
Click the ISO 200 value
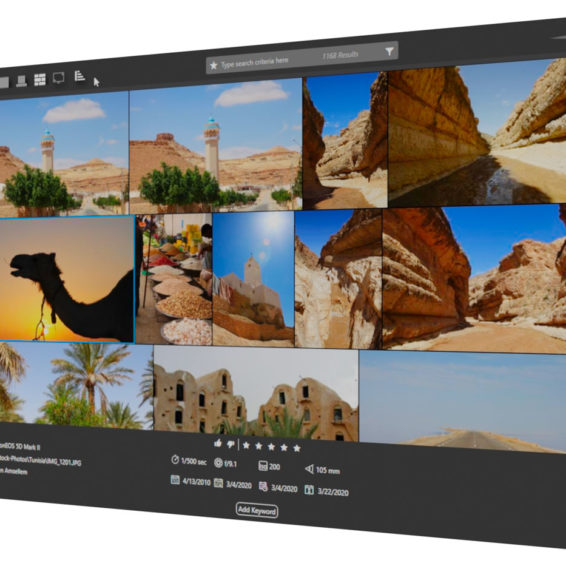pyautogui.click(x=275, y=467)
